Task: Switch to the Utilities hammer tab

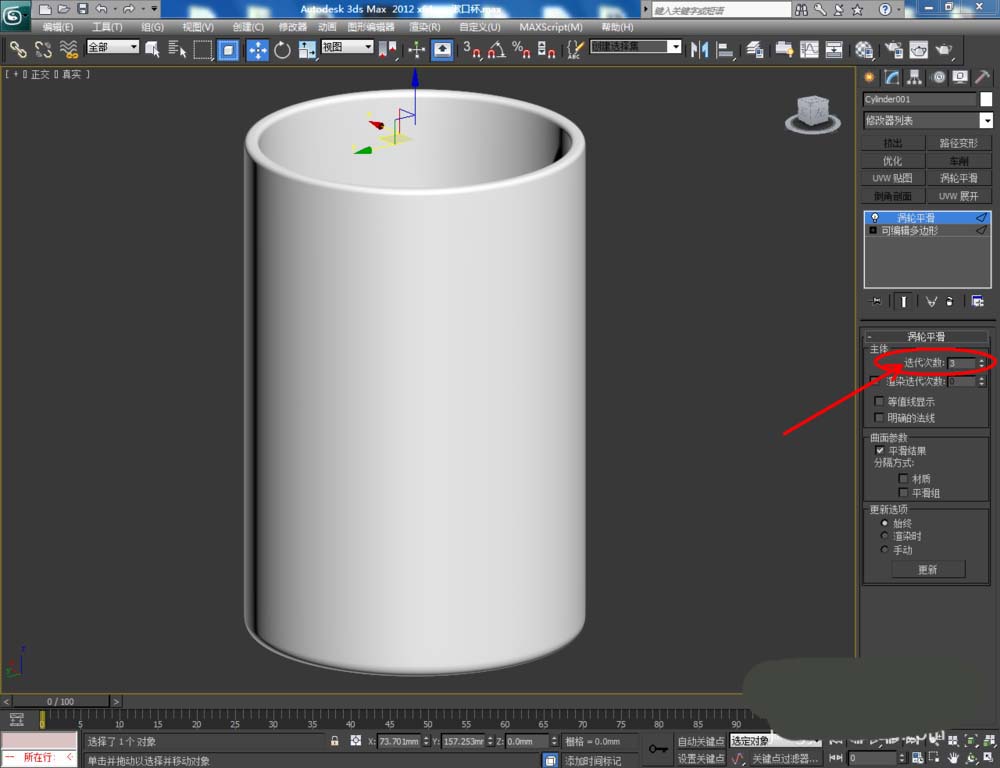Action: (x=982, y=78)
